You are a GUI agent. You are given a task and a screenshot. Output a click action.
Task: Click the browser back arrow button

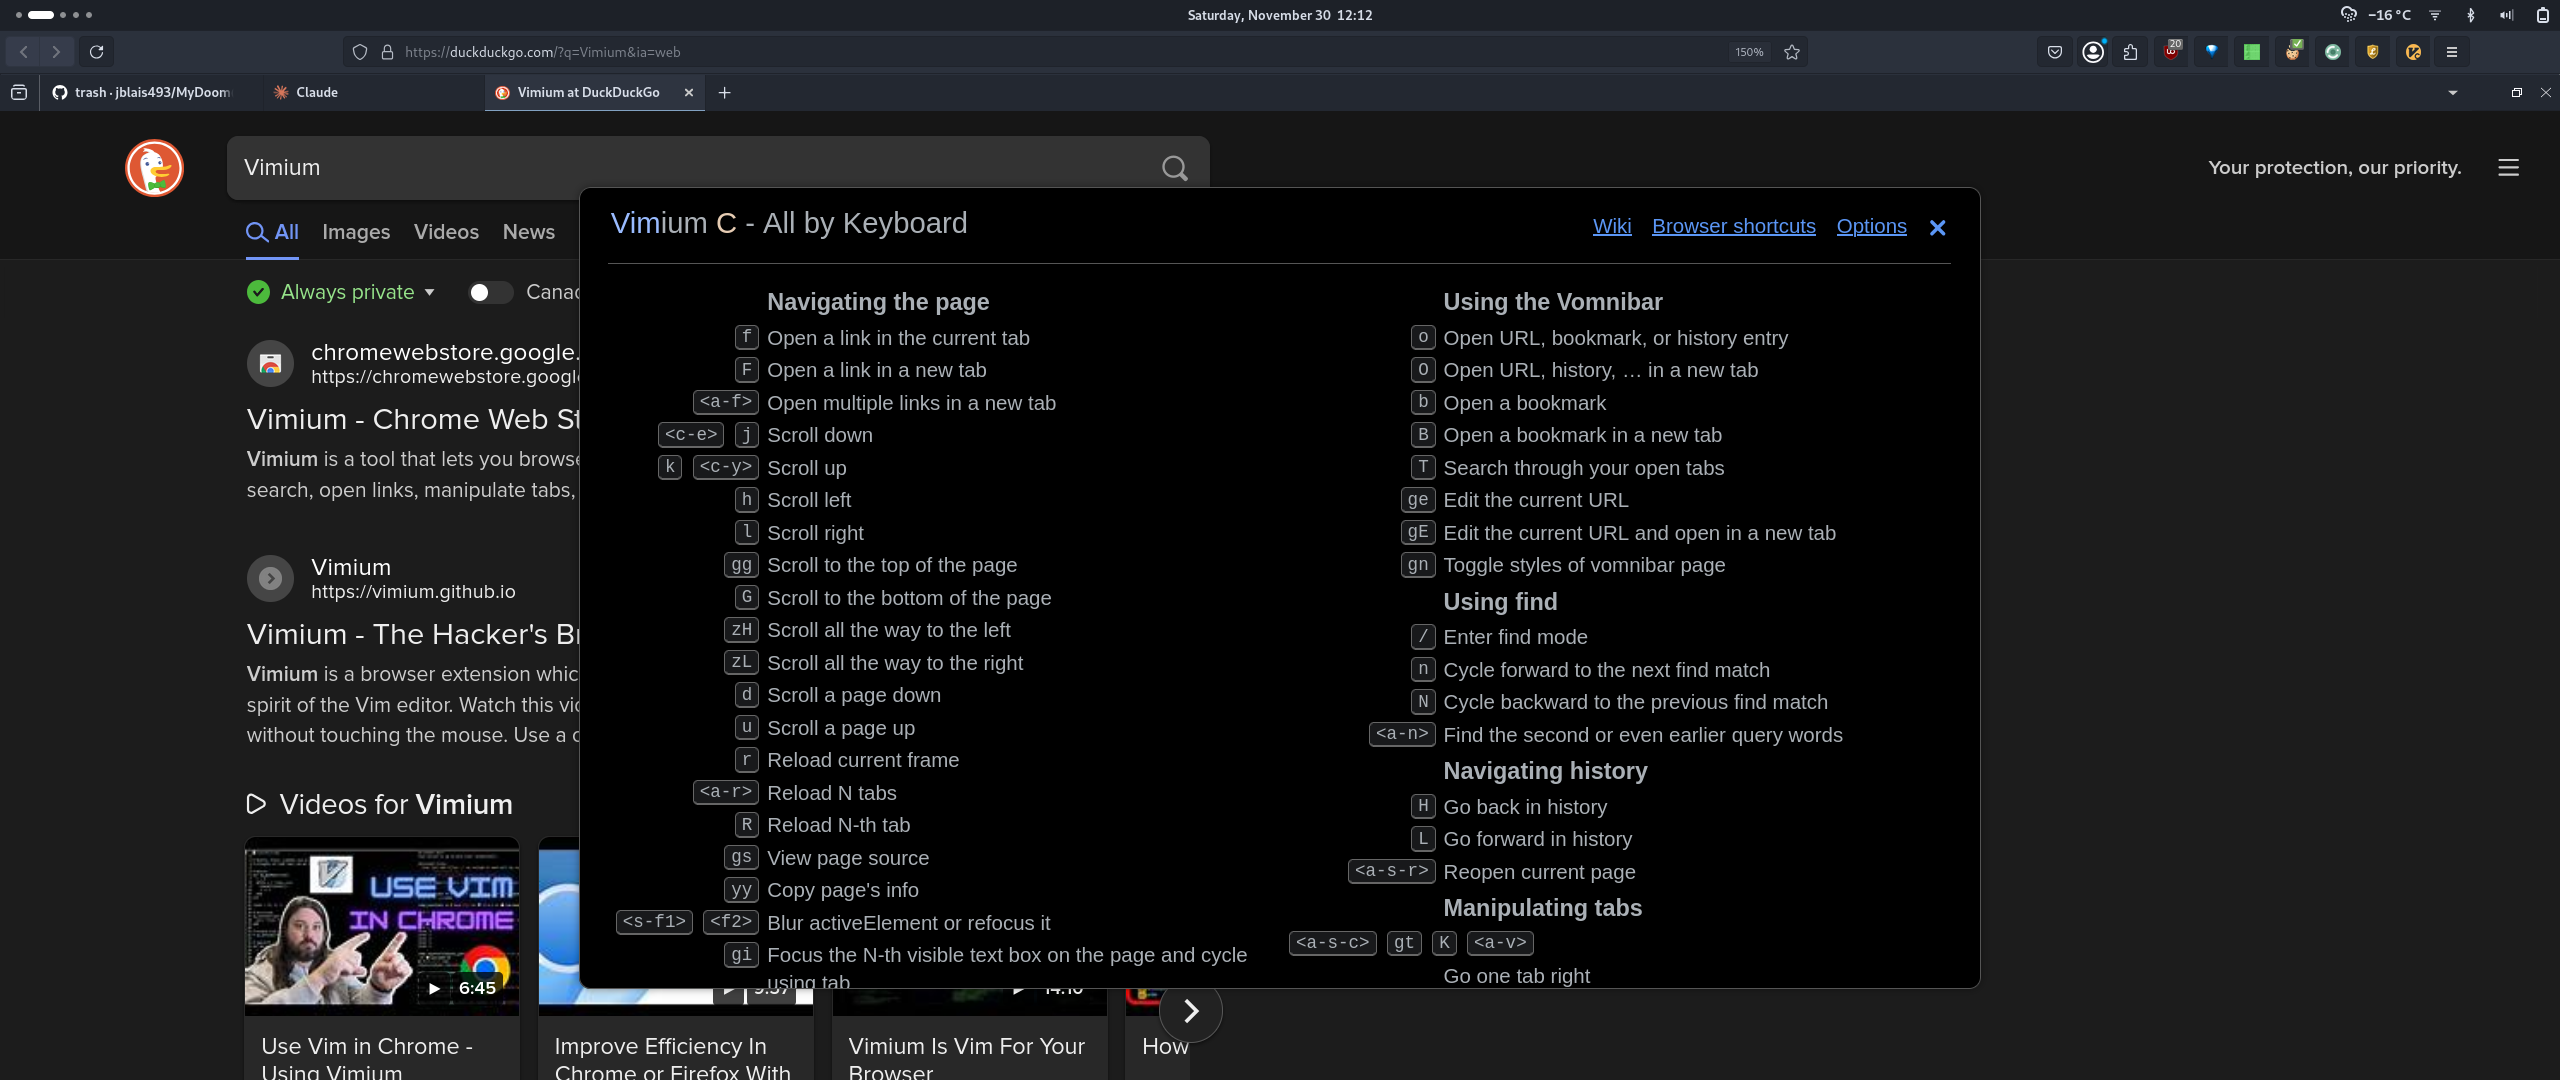coord(23,52)
